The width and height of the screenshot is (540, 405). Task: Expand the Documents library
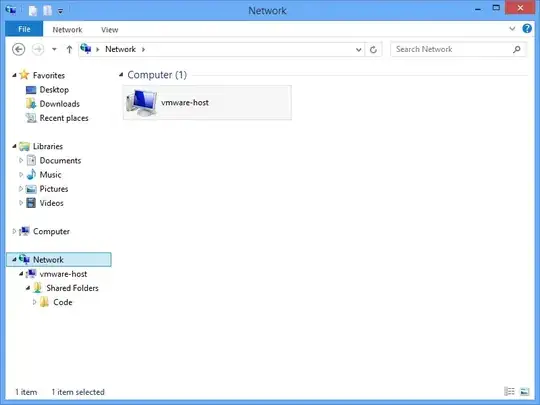coord(21,160)
